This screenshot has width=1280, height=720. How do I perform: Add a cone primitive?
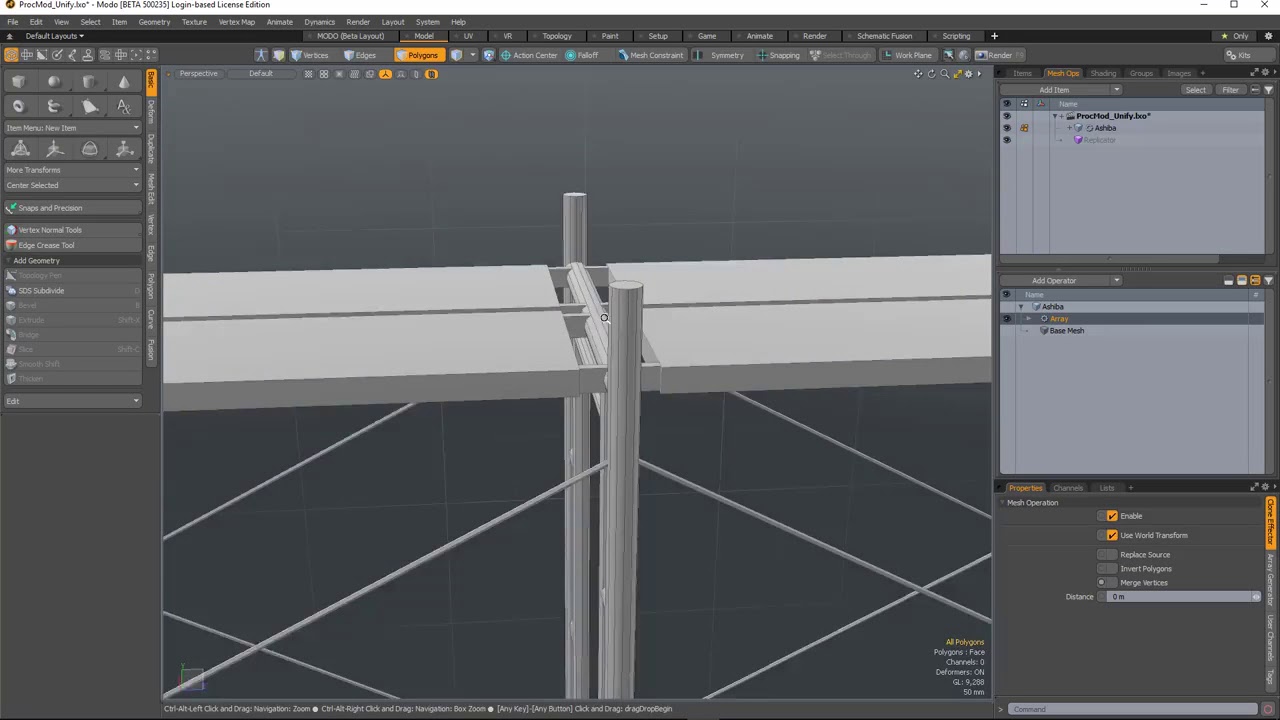click(124, 82)
